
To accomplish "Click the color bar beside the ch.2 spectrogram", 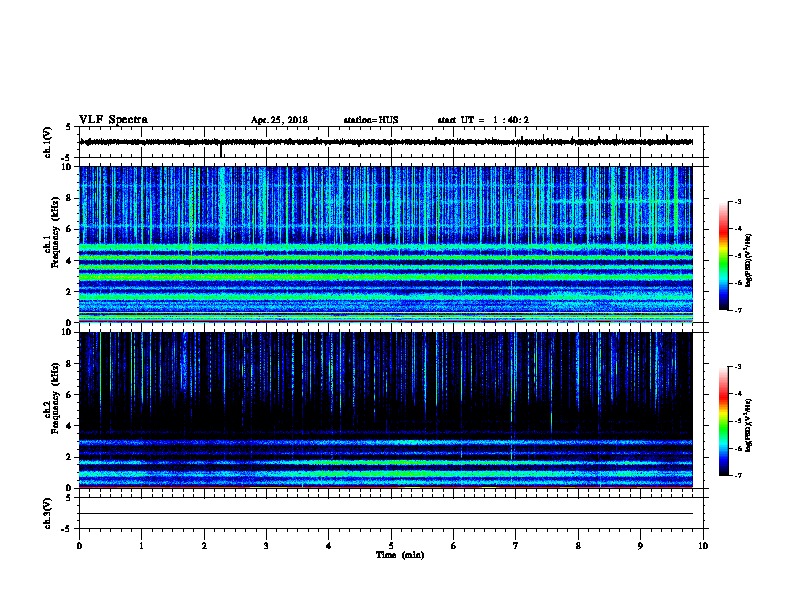I will click(724, 421).
